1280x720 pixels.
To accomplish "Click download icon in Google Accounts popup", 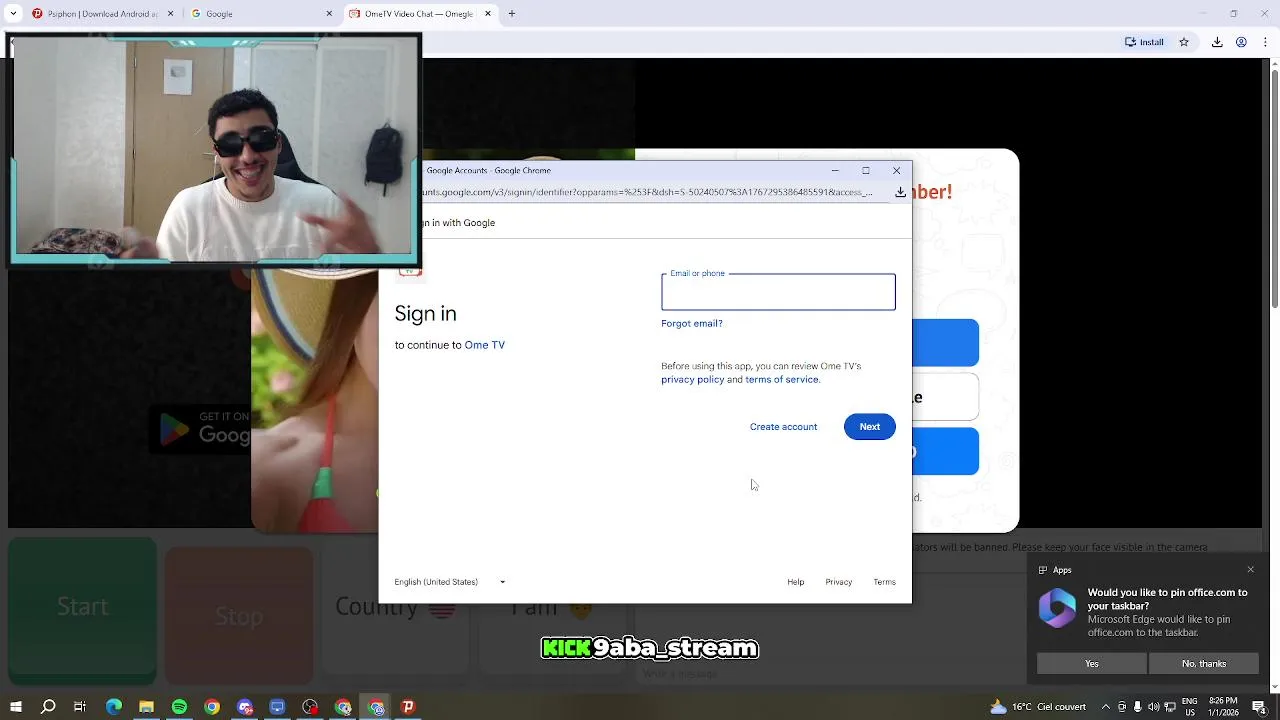I will [x=900, y=192].
